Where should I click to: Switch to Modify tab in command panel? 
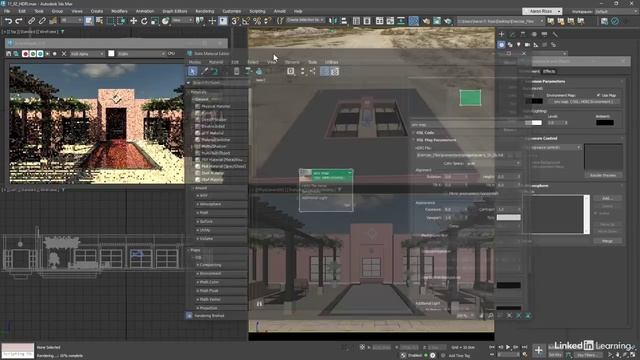[x=512, y=34]
